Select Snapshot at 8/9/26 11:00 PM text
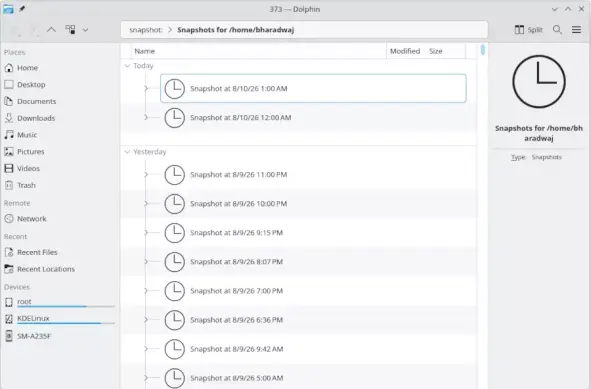591x389 pixels. click(239, 175)
